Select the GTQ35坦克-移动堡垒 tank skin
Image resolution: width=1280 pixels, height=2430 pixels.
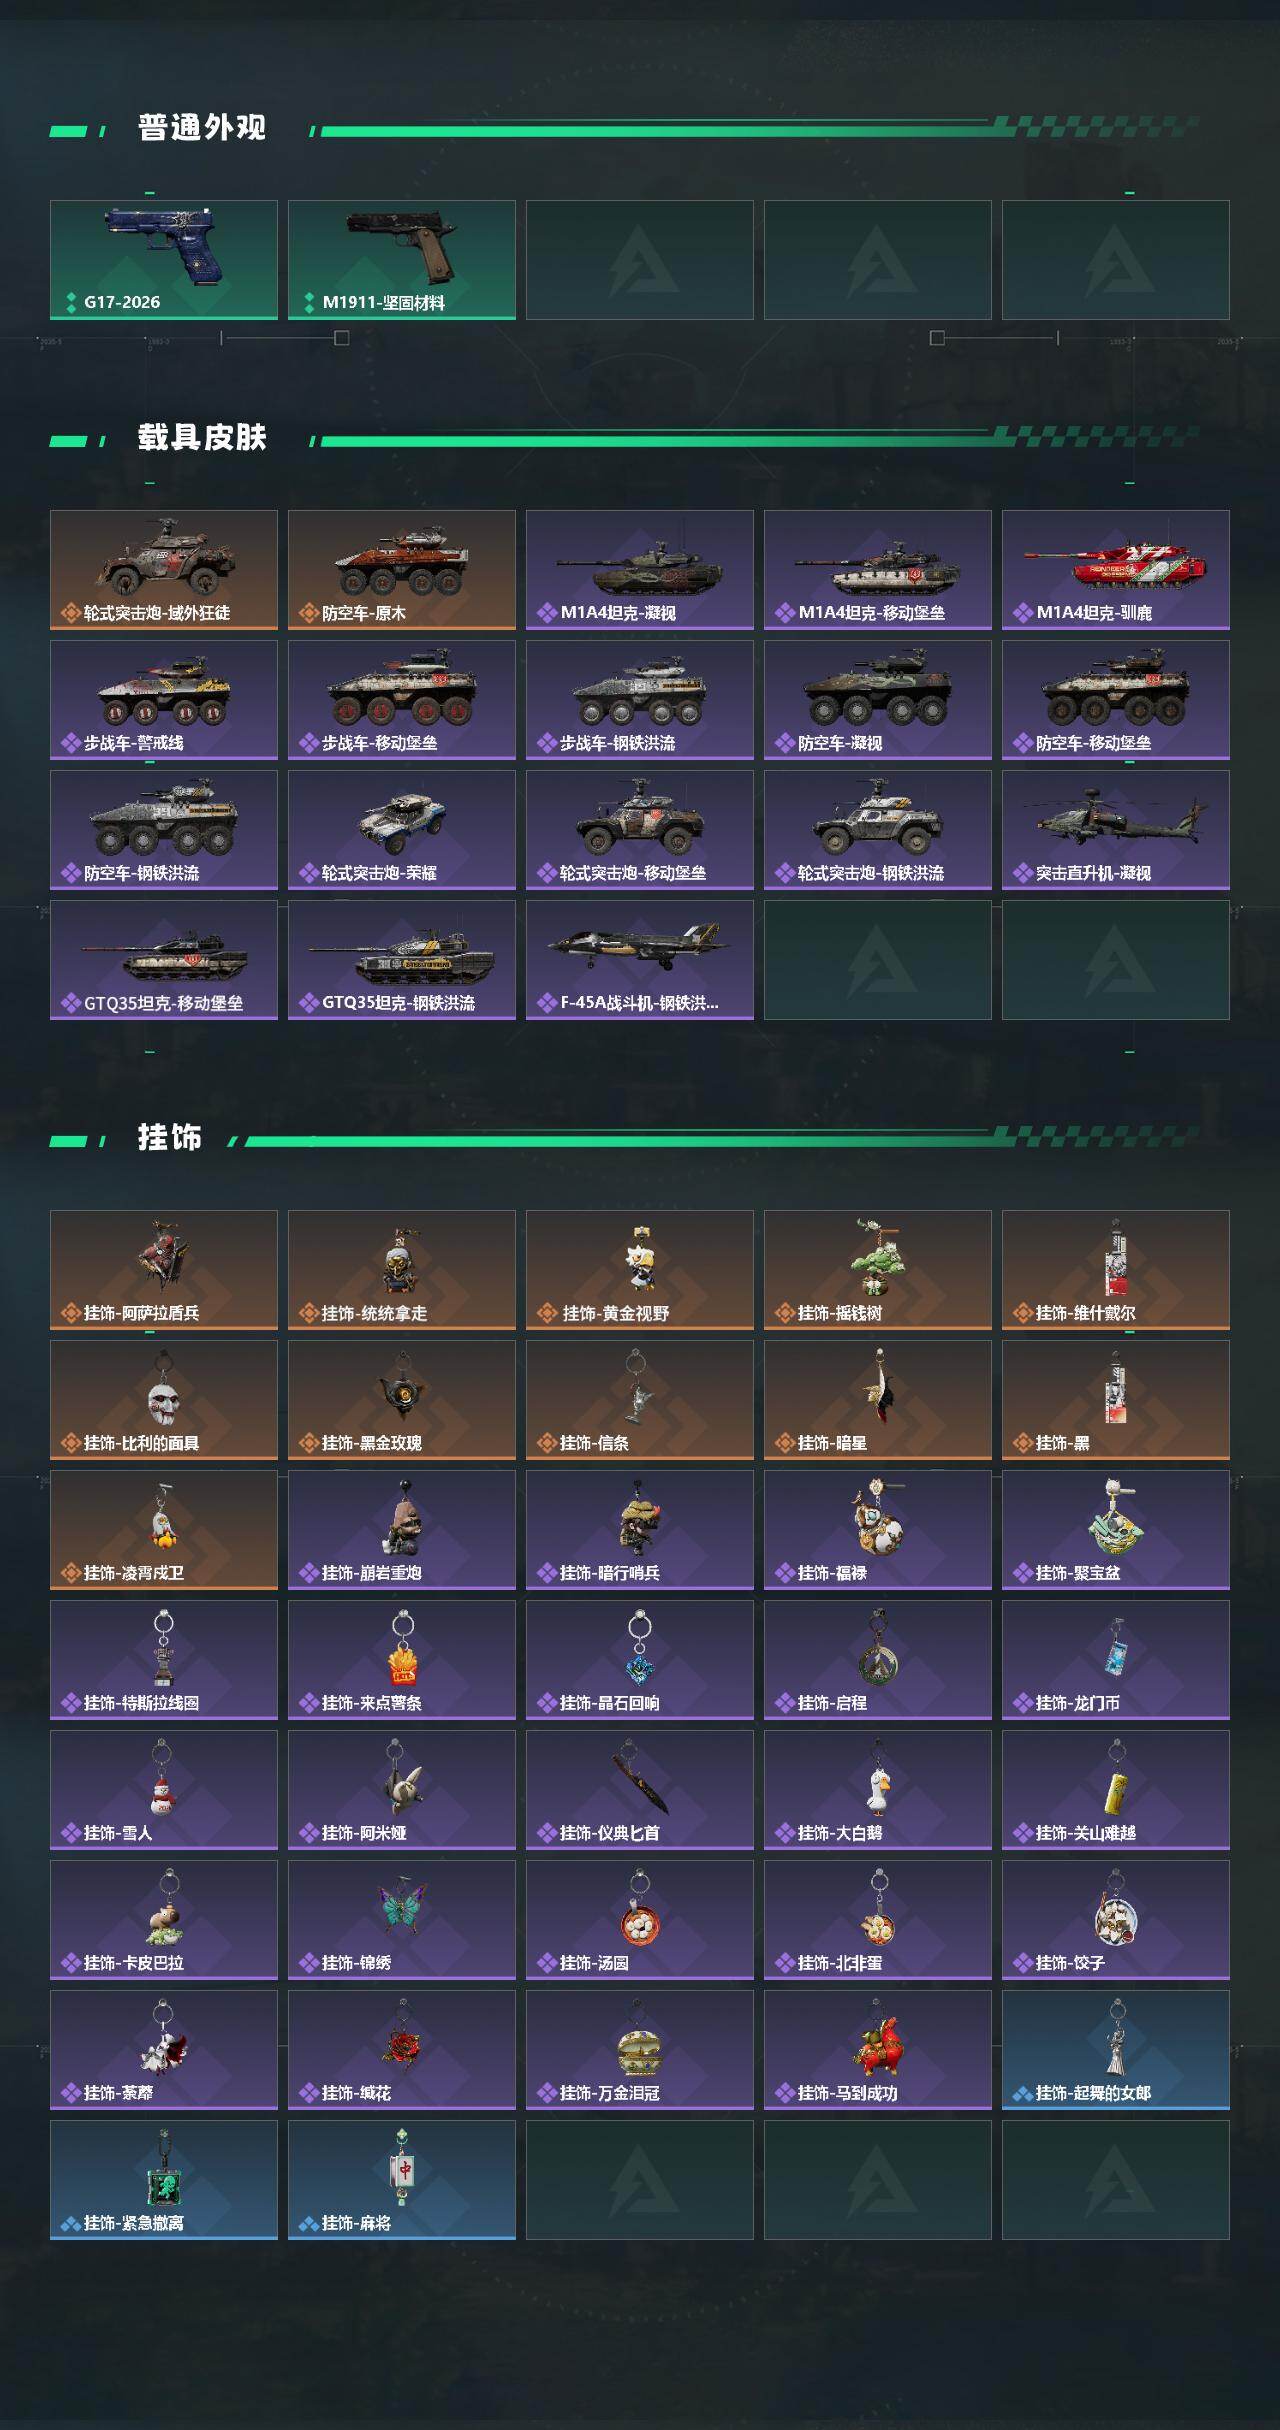tap(164, 960)
